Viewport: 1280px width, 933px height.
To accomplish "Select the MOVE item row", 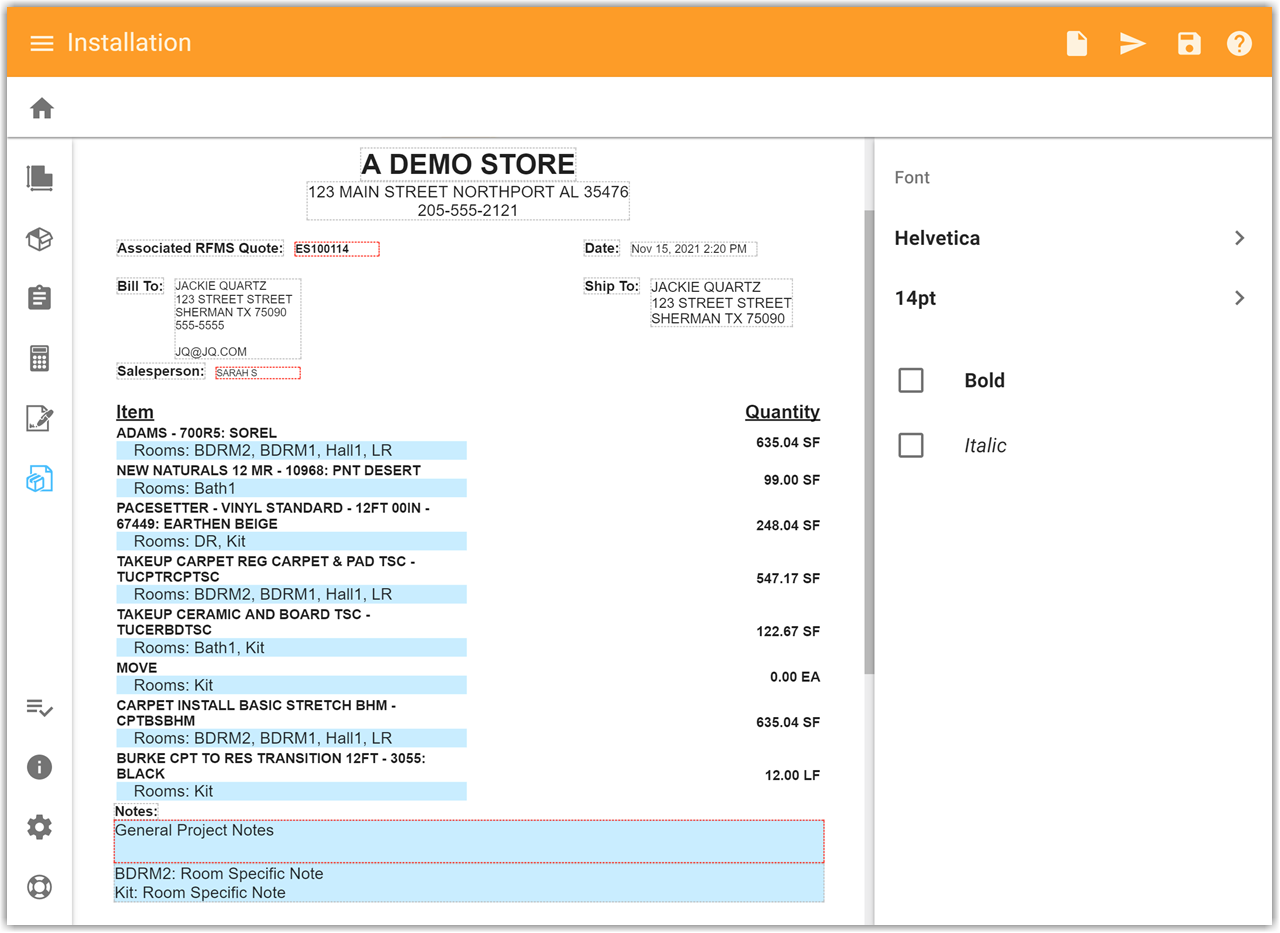I will pyautogui.click(x=137, y=668).
